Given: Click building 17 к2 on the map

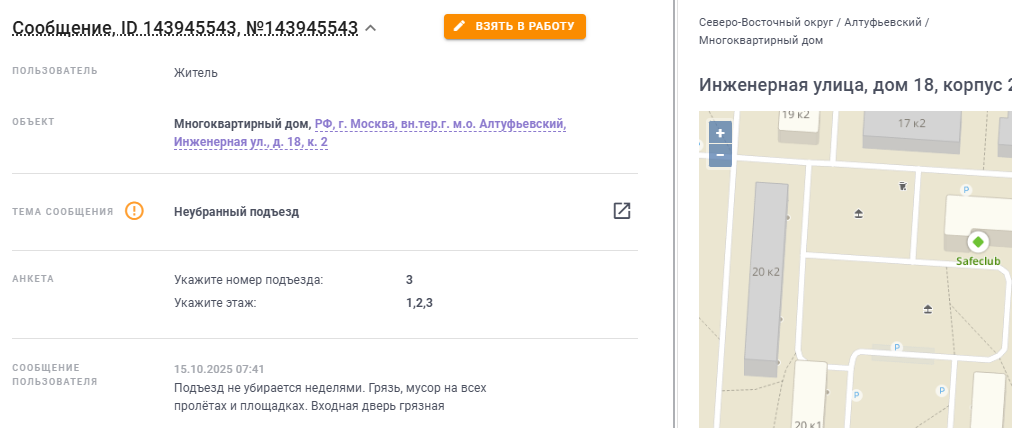Looking at the screenshot, I should [x=909, y=124].
